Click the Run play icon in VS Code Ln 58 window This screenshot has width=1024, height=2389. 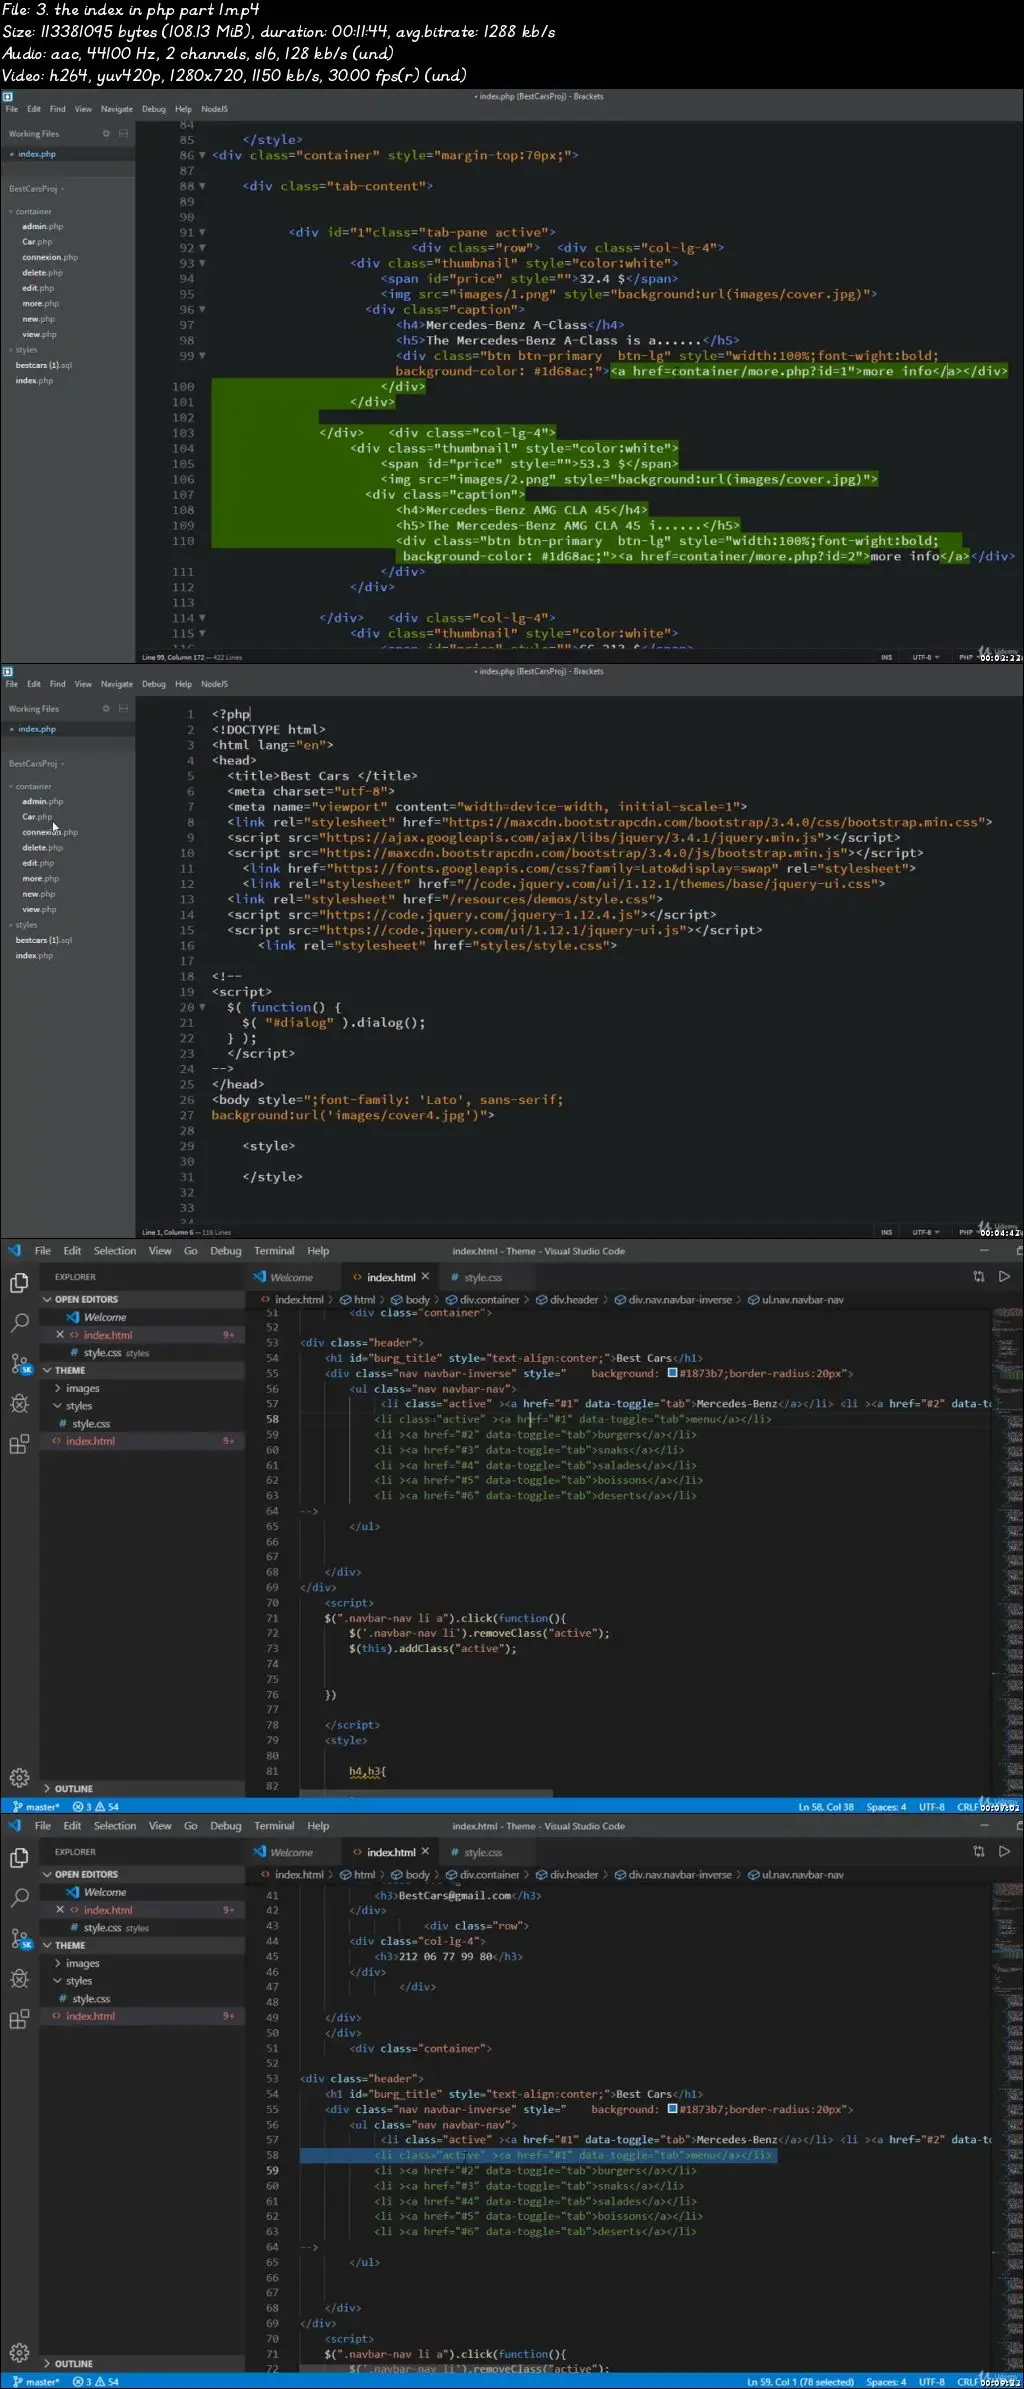pos(1004,1276)
